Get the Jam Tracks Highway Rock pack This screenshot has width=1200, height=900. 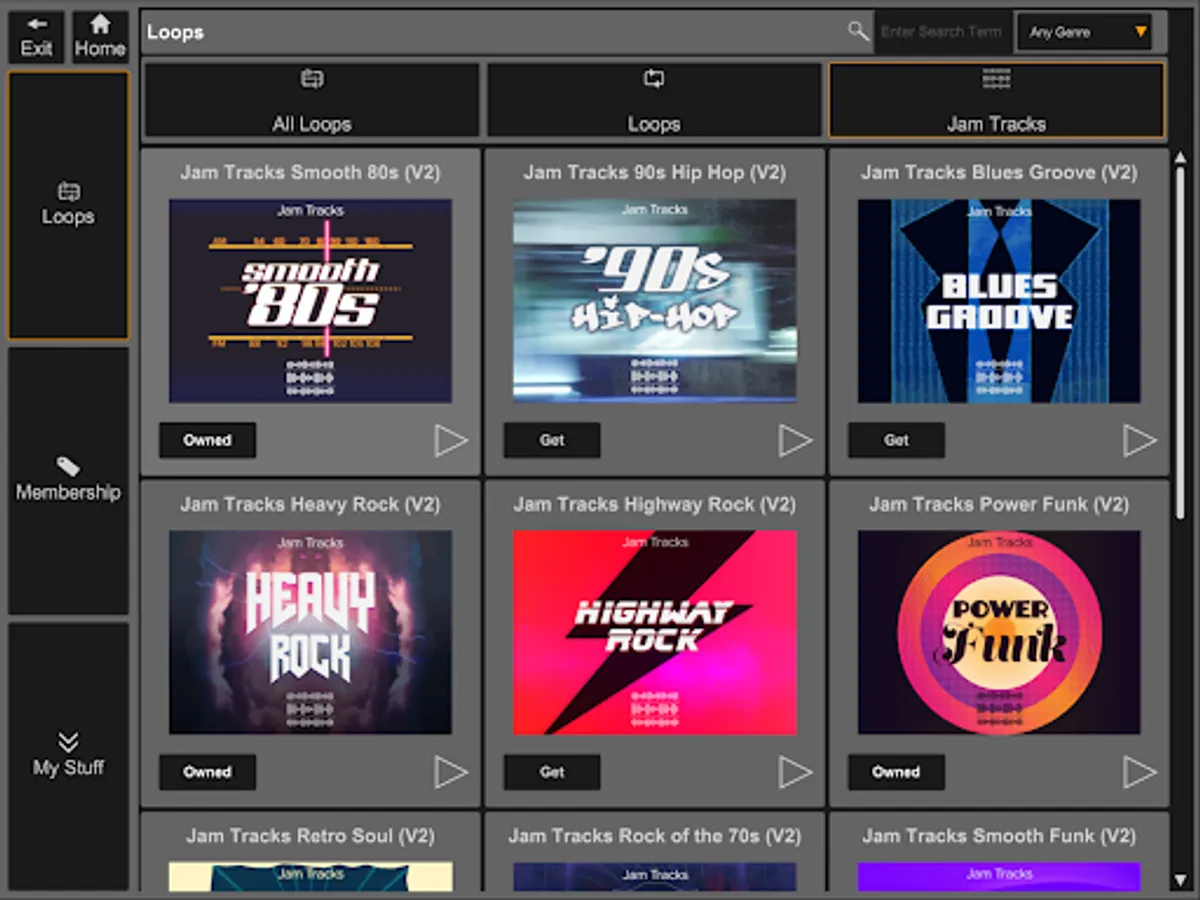click(x=552, y=772)
